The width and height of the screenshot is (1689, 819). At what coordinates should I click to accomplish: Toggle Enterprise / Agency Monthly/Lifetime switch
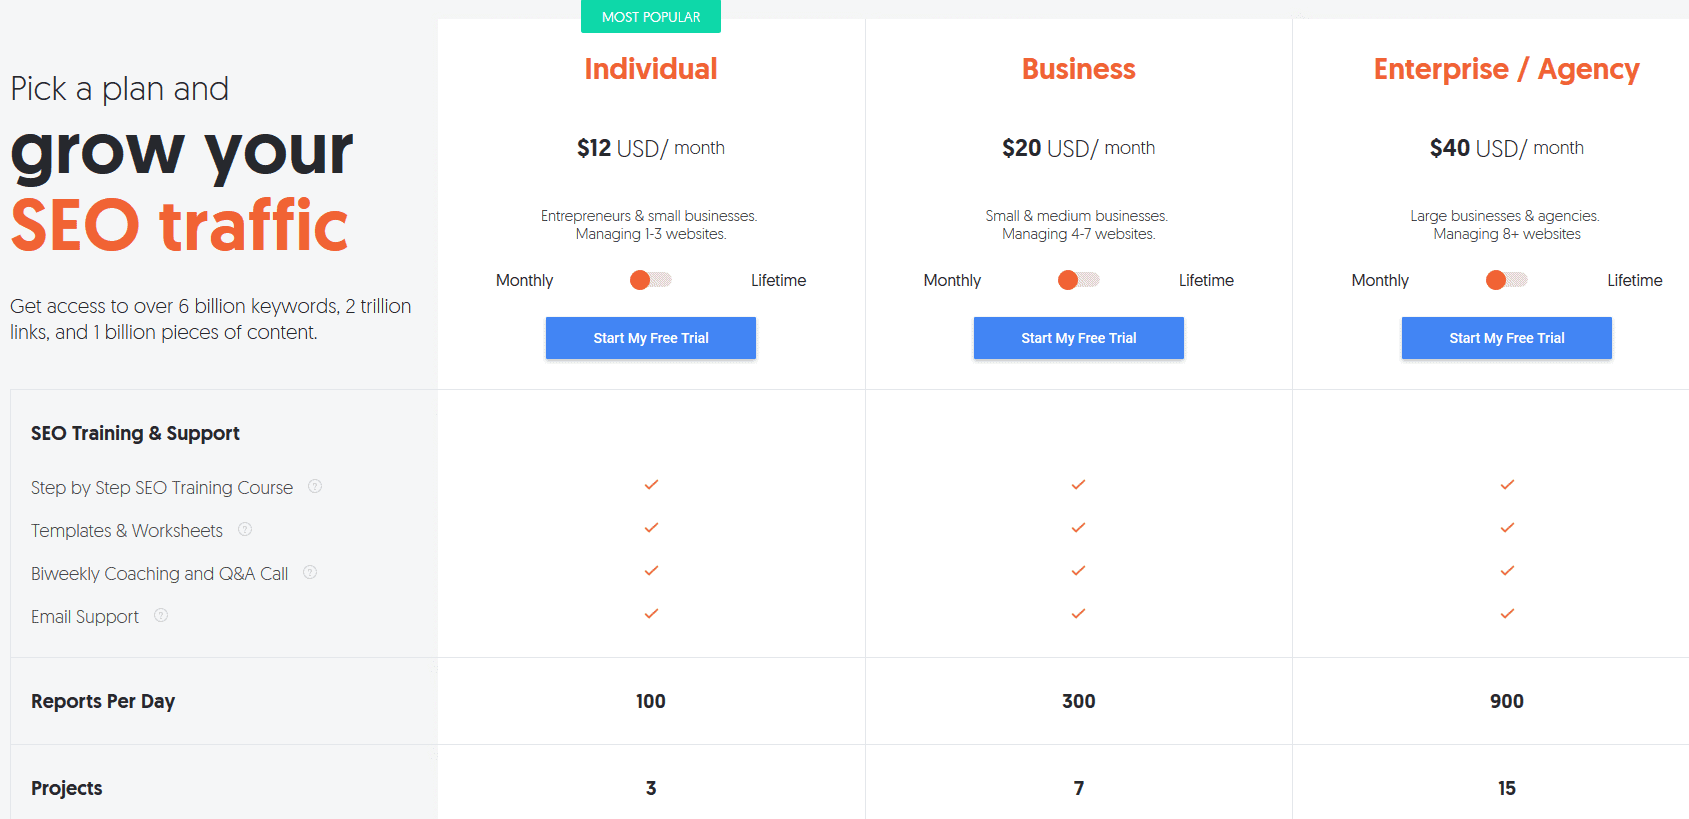(1507, 280)
